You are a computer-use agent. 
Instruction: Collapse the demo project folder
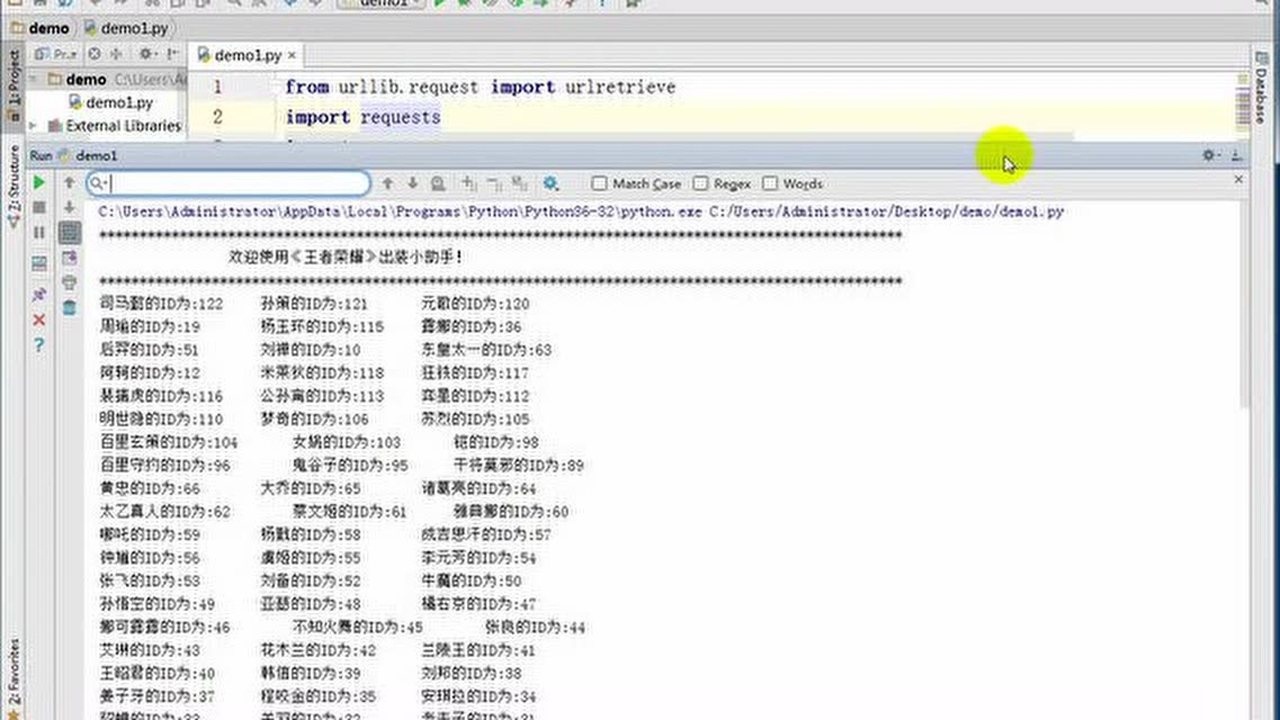(x=34, y=79)
